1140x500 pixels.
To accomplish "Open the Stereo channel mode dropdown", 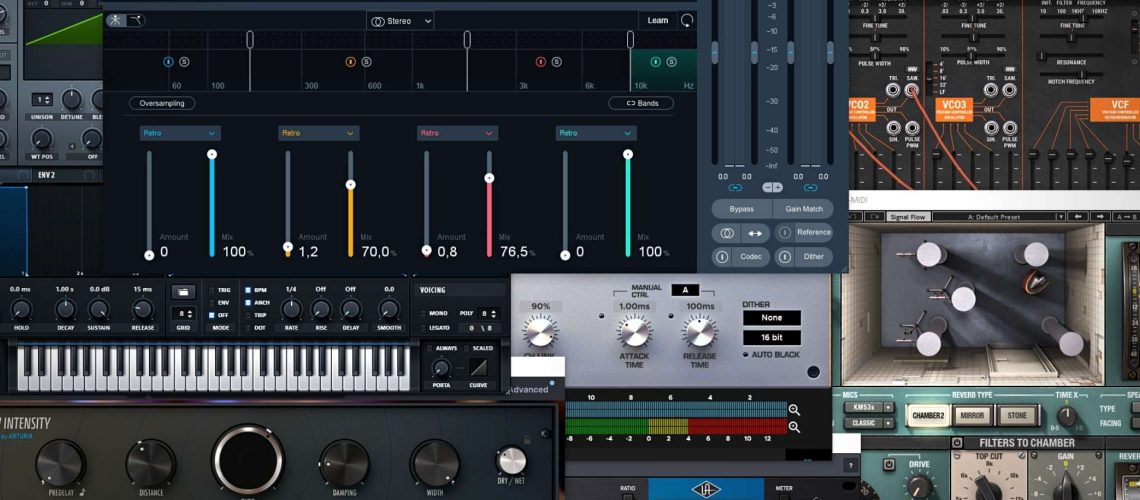I will [x=400, y=21].
